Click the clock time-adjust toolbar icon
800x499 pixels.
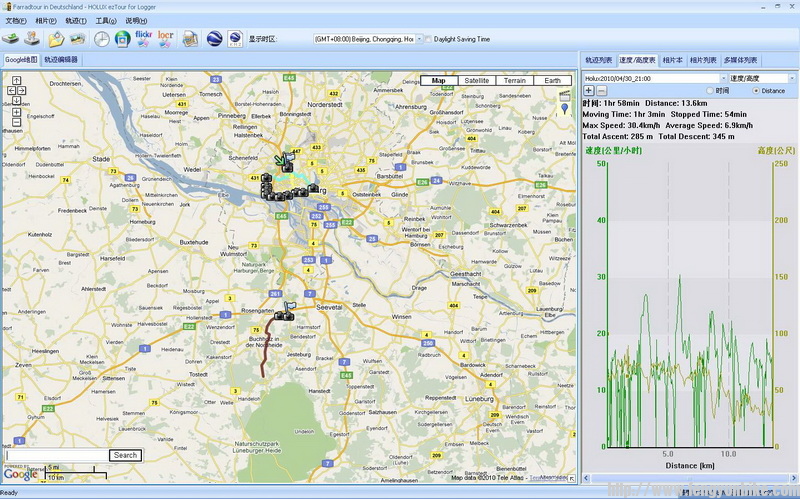pyautogui.click(x=102, y=39)
